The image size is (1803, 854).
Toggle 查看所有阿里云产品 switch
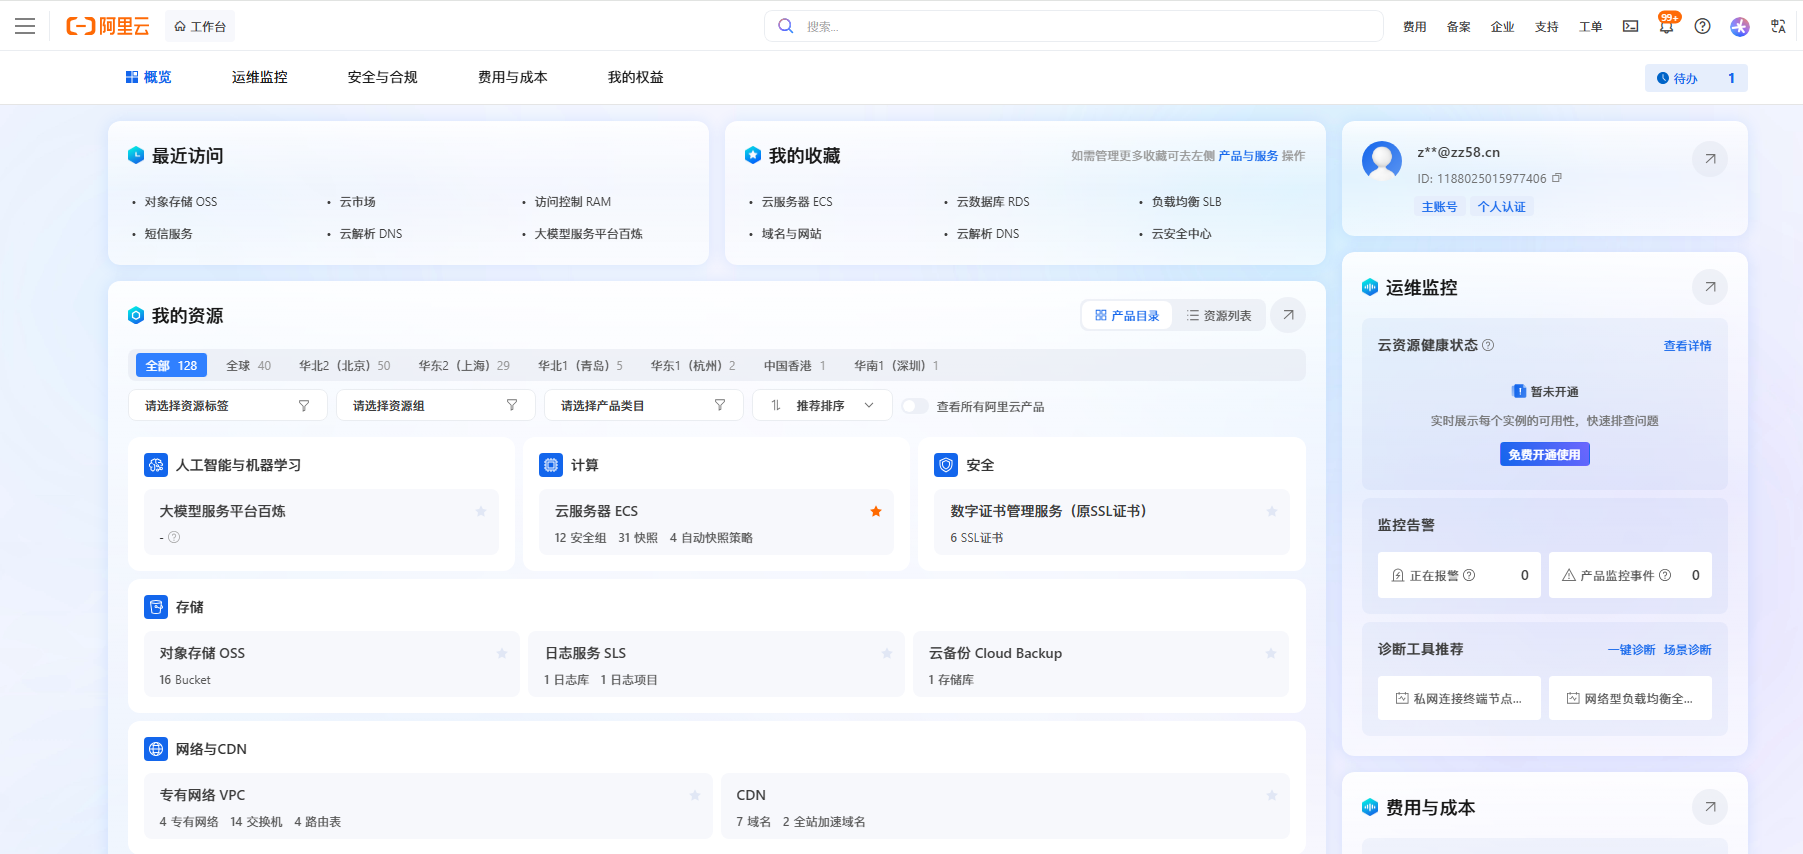(914, 406)
